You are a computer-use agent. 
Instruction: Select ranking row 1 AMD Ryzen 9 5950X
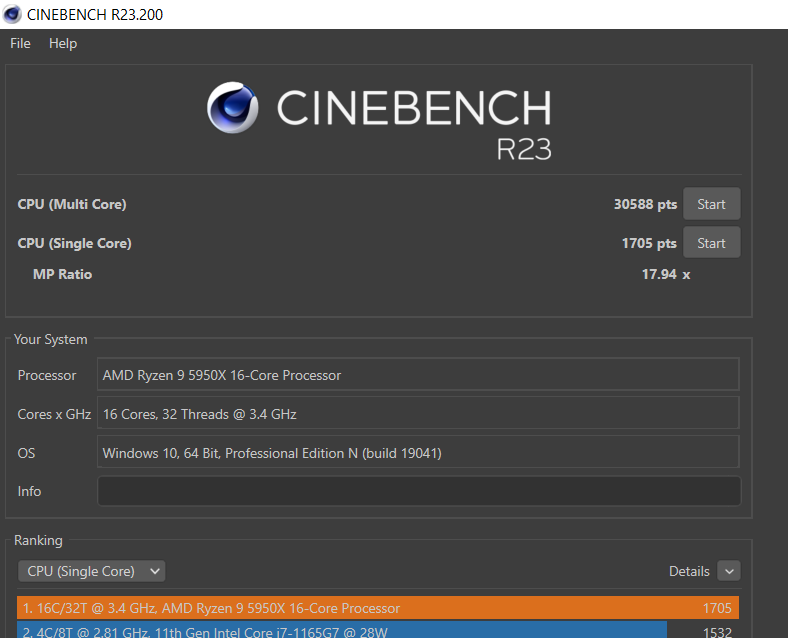point(378,608)
